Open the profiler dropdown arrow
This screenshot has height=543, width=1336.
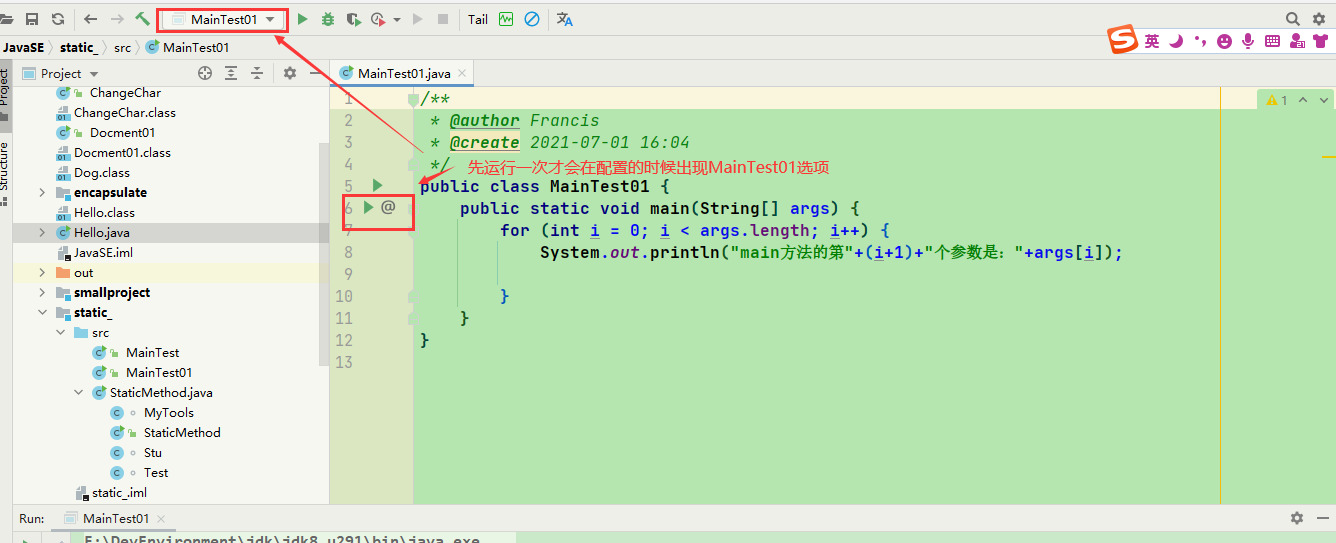[397, 19]
